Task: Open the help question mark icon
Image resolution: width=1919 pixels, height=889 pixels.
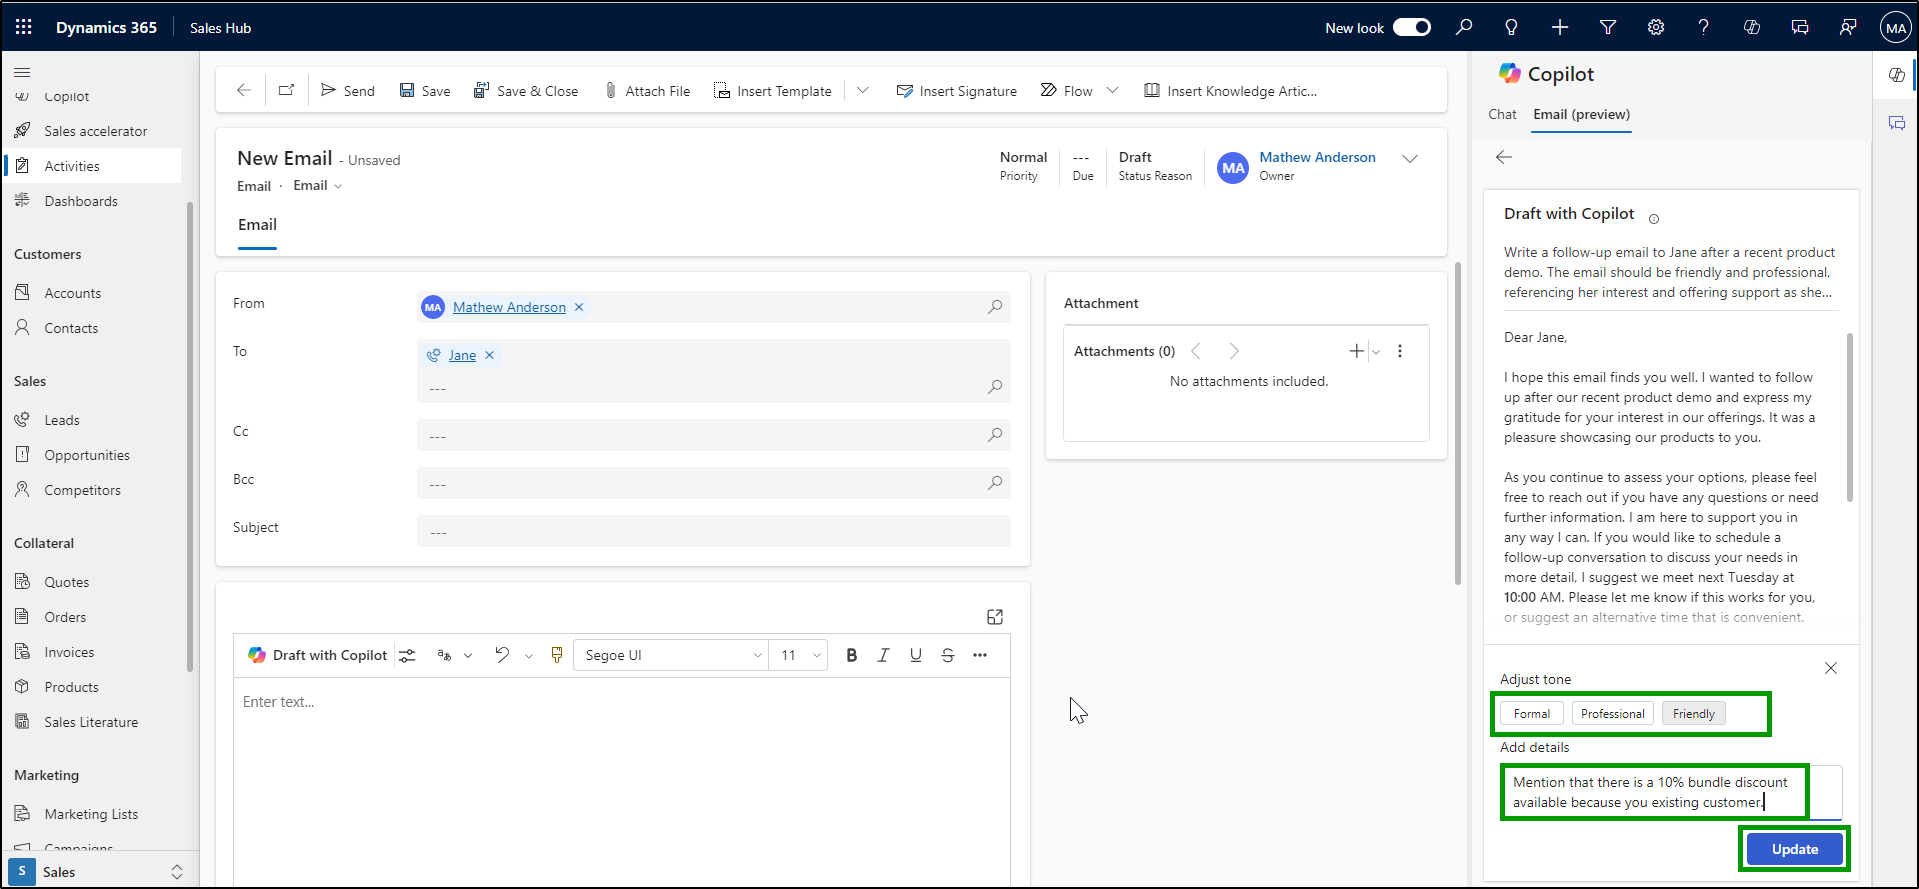Action: point(1703,27)
